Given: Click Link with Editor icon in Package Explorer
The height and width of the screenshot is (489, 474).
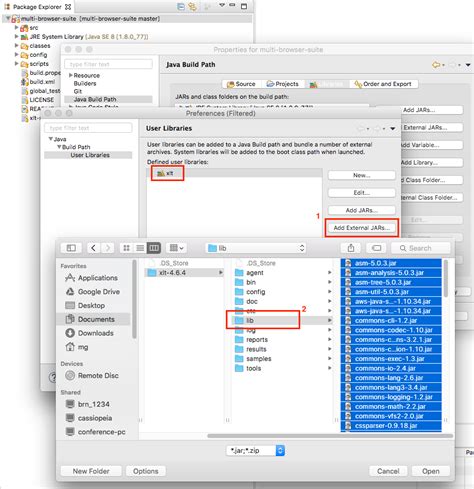Looking at the screenshot, I should [x=192, y=6].
